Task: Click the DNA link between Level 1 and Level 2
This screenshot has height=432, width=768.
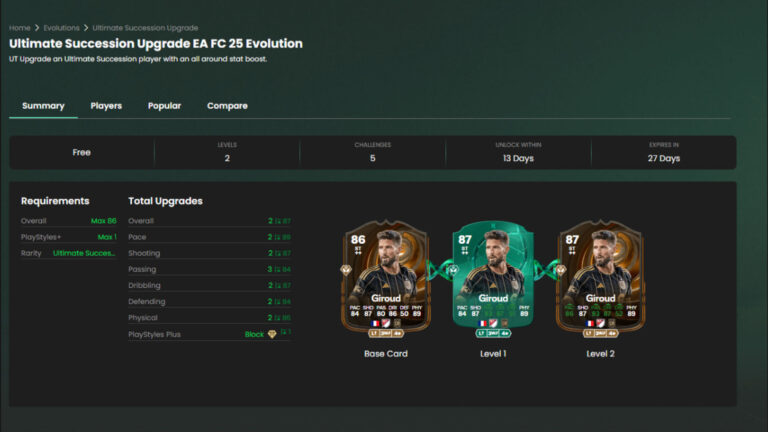Action: coord(545,270)
